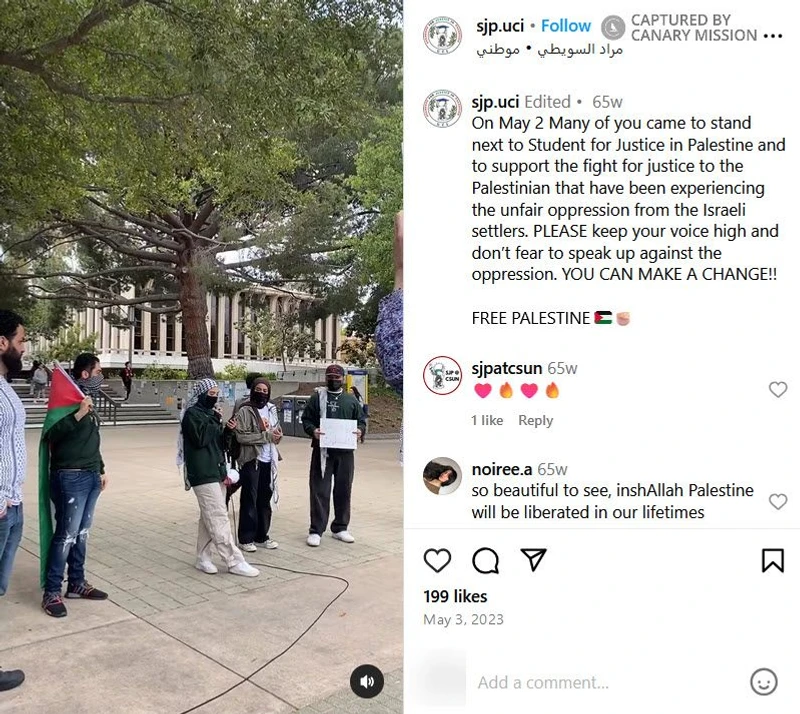This screenshot has height=714, width=800.
Task: Open noiree.a username link
Action: tap(502, 469)
